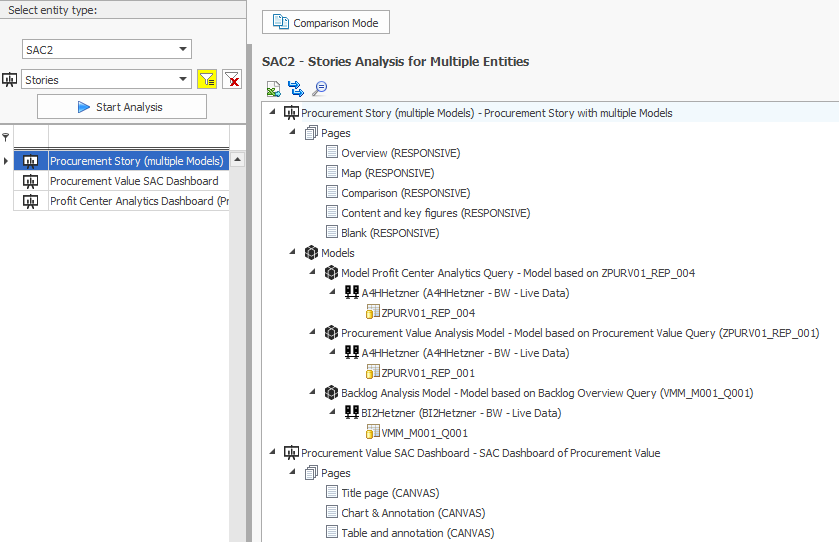
Task: Open the SAC2 system dropdown
Action: coord(183,49)
